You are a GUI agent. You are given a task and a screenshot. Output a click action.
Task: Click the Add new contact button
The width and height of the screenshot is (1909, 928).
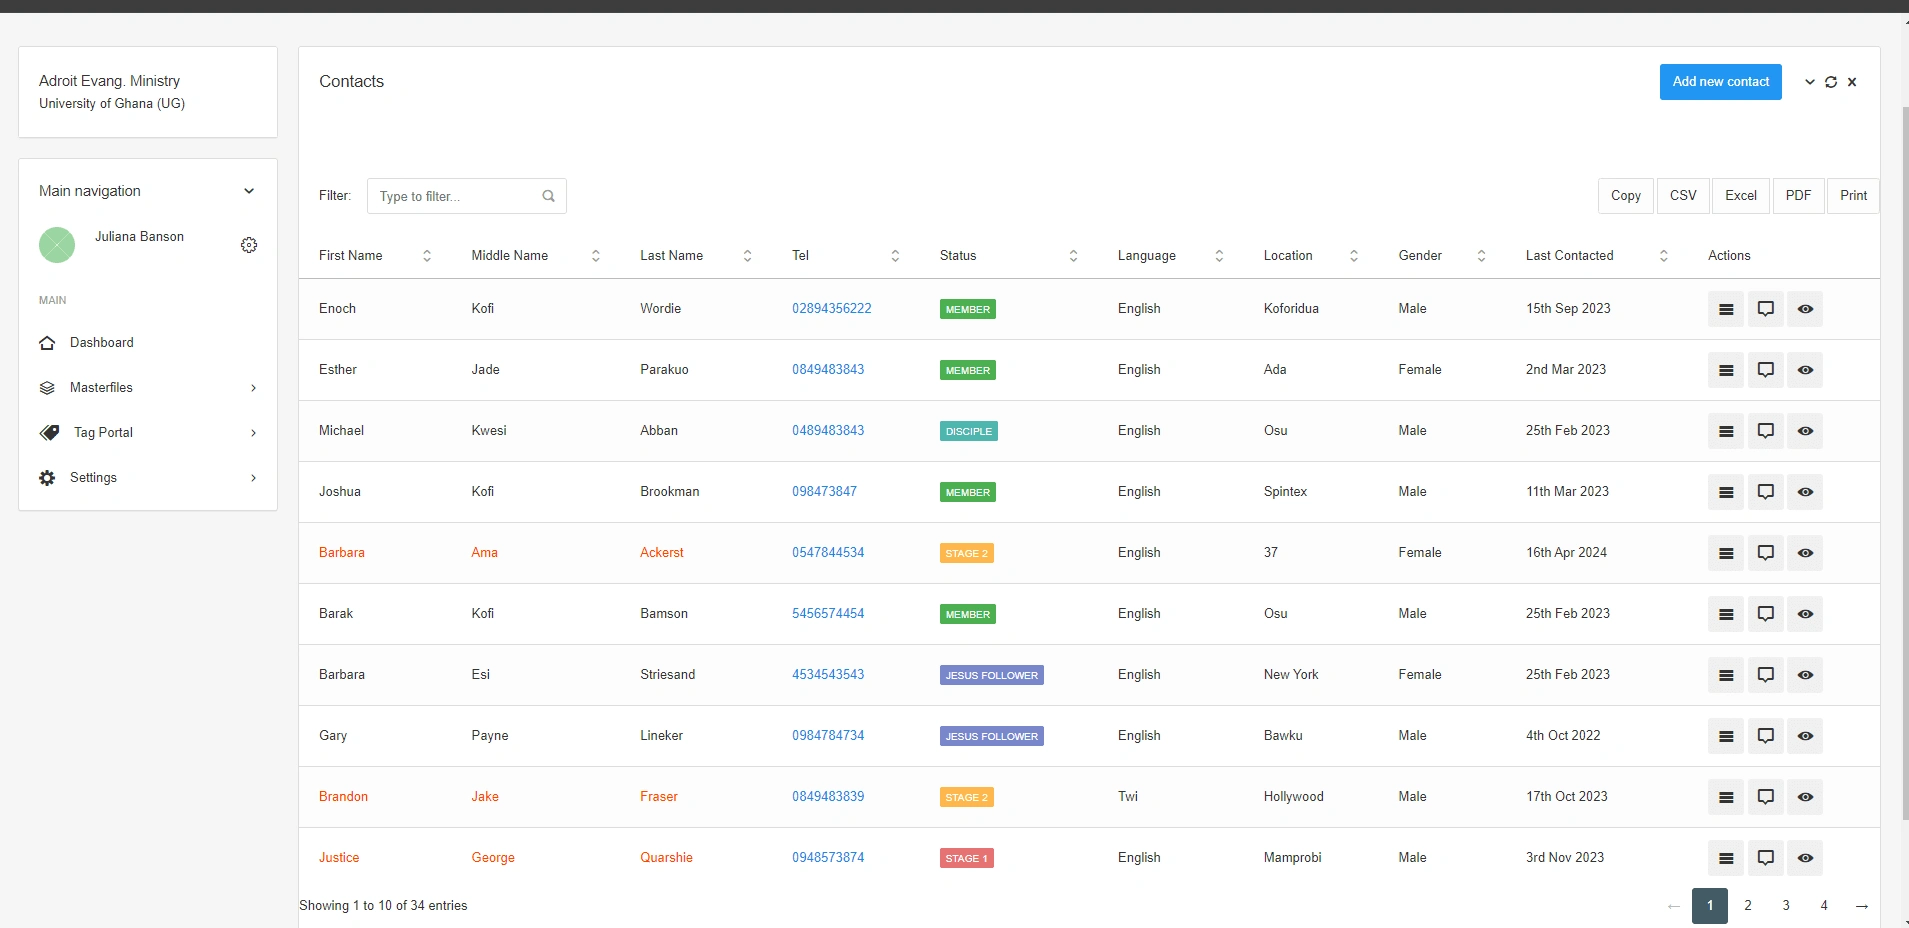(1721, 82)
